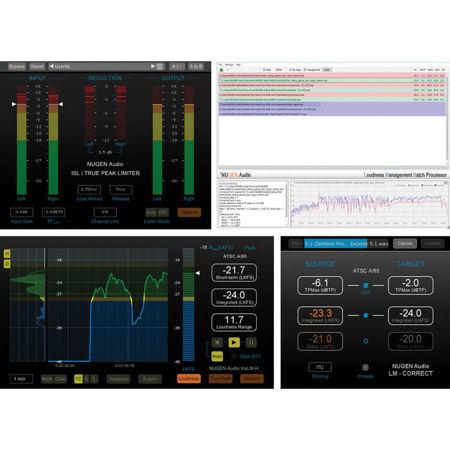Open Settings menu in Batch Processor
Image resolution: width=450 pixels, height=450 pixels.
coord(229,65)
